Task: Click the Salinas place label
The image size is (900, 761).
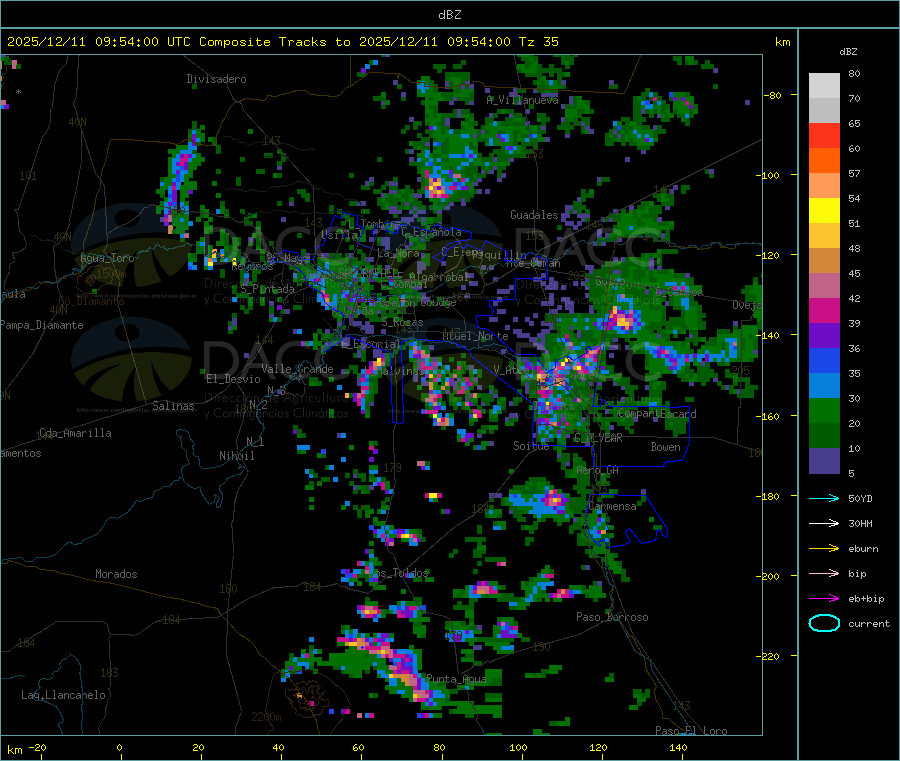Action: pyautogui.click(x=173, y=406)
